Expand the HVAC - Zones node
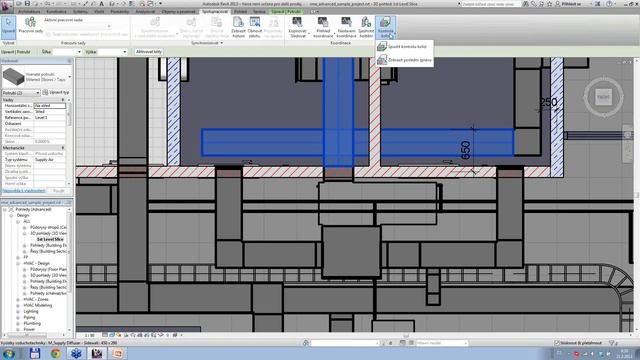 18,300
